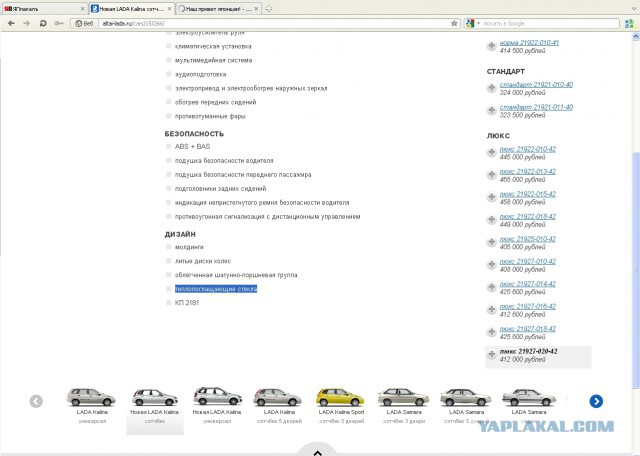
Task: Go back with the browser Back arrow
Action: coord(11,23)
